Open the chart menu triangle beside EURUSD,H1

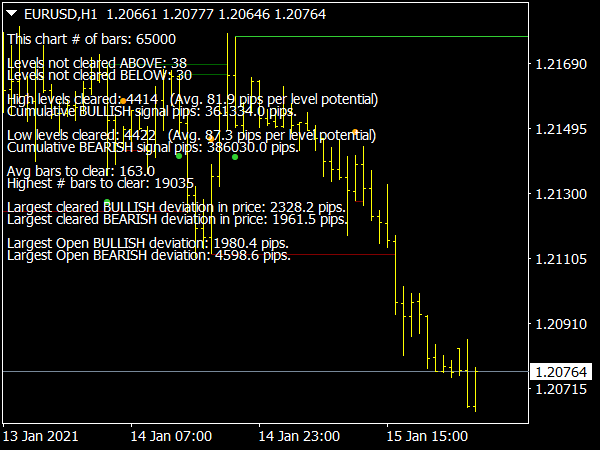(x=12, y=14)
